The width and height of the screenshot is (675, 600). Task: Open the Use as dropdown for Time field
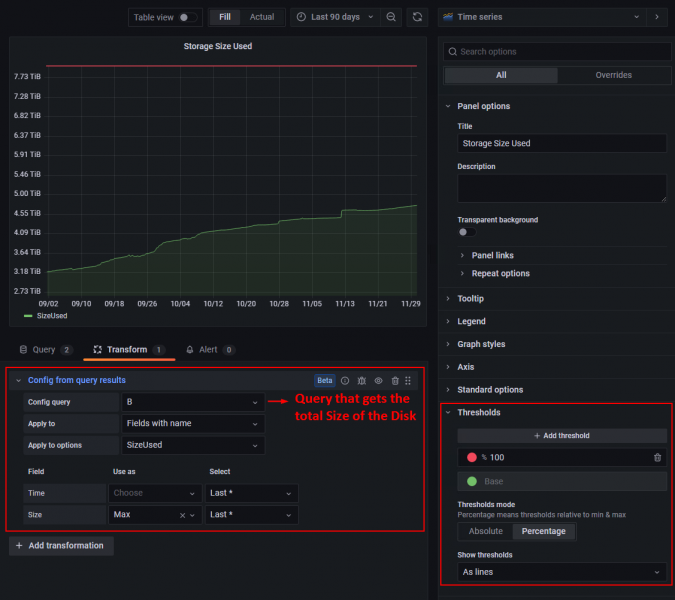click(155, 493)
